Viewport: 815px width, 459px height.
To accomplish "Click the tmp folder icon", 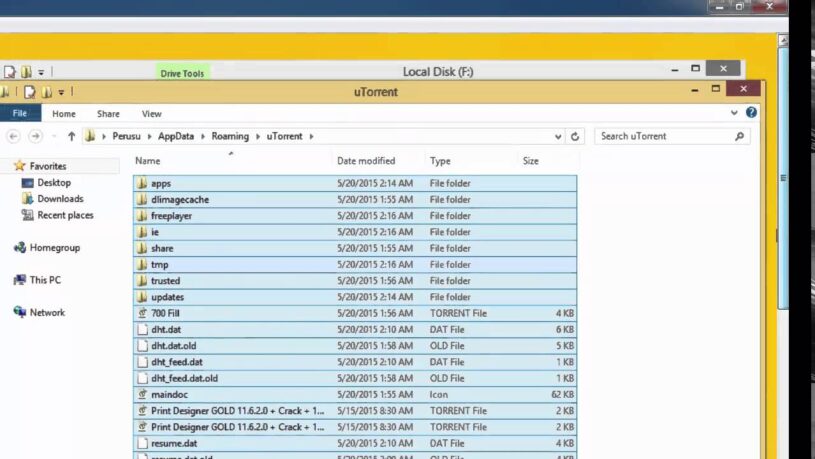I will tap(142, 264).
